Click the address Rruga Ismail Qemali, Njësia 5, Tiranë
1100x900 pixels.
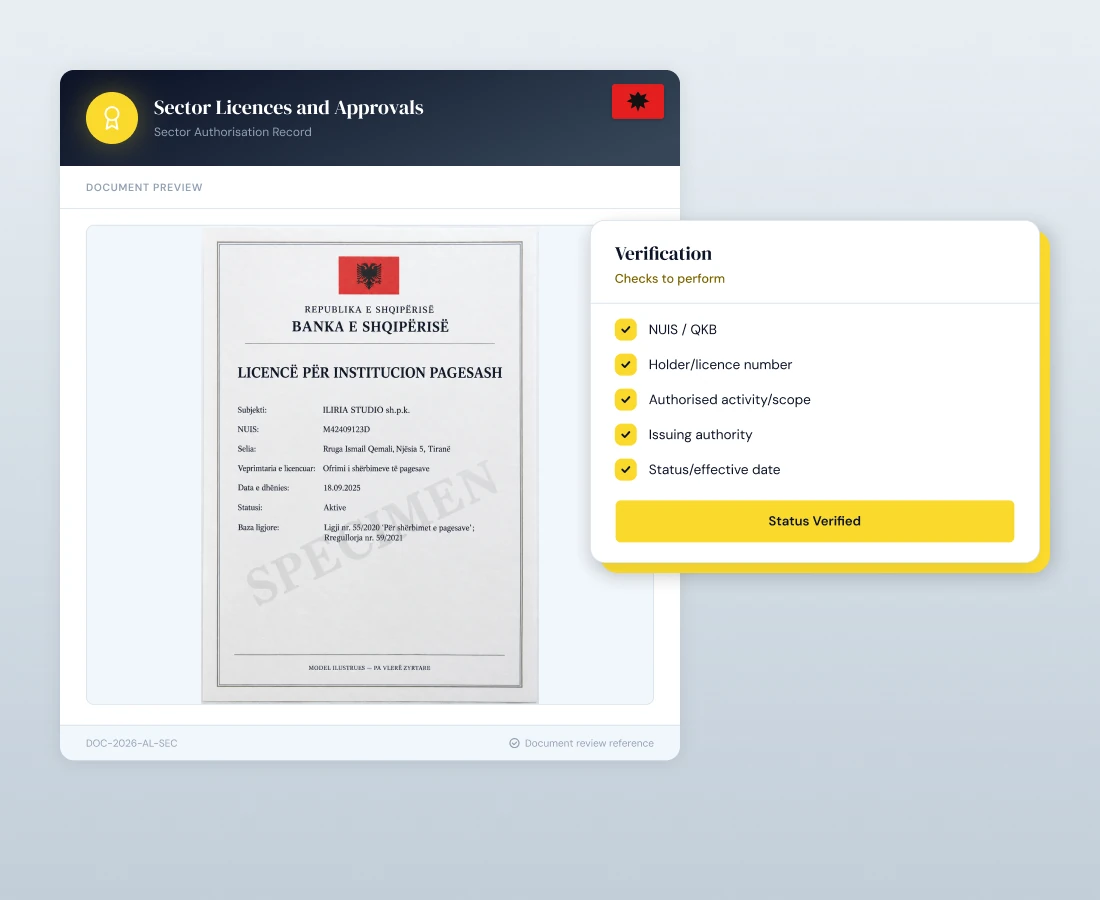pos(387,449)
